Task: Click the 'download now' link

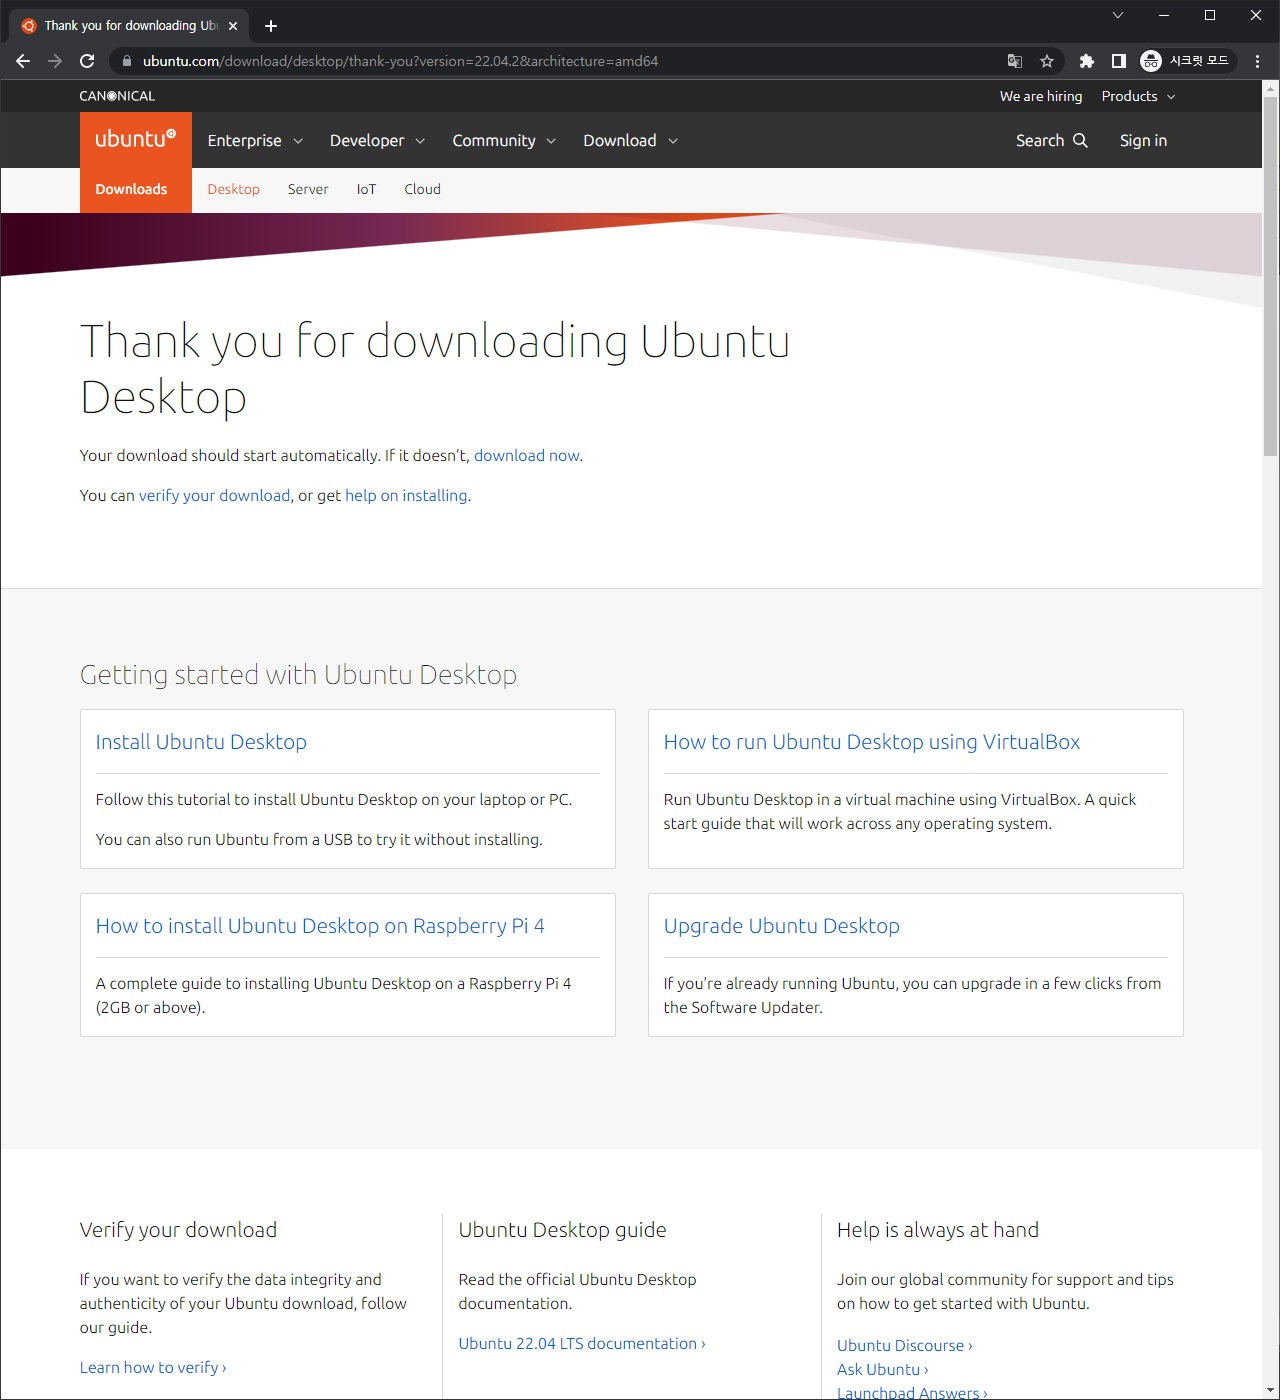Action: [x=526, y=455]
